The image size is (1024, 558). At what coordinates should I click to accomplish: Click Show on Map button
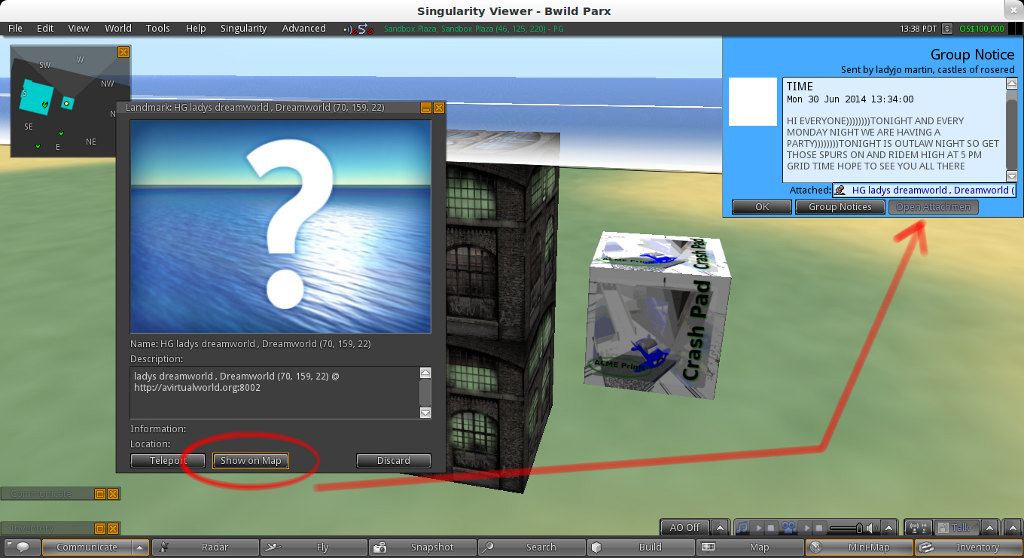click(251, 461)
